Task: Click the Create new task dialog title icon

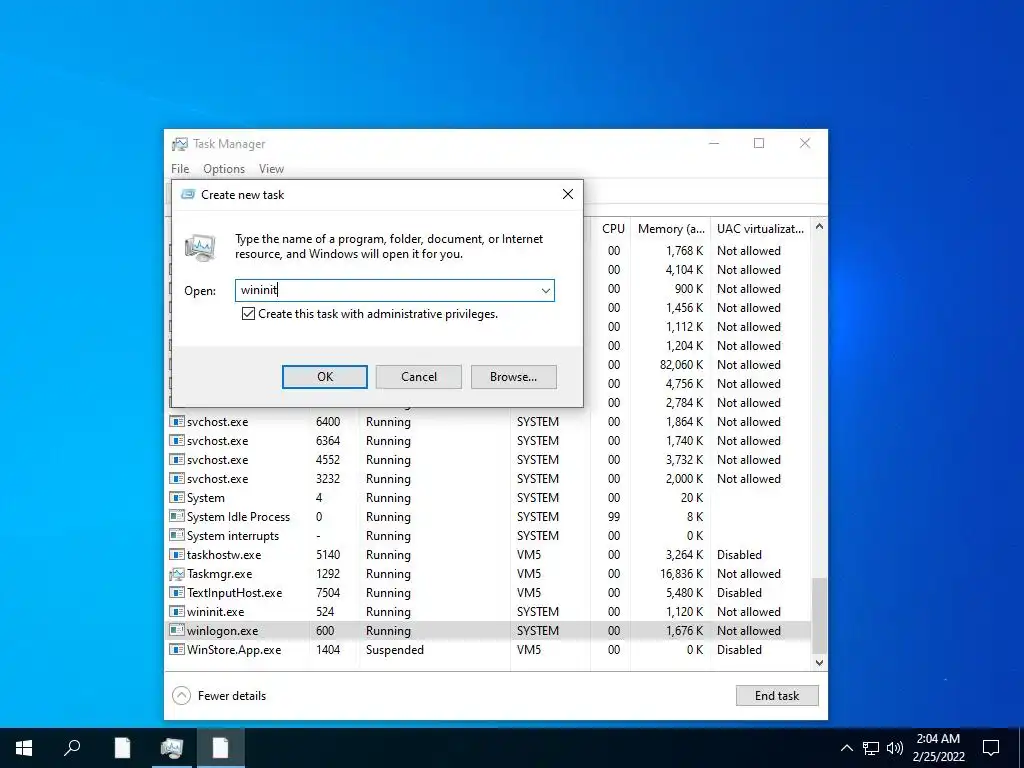Action: [x=188, y=195]
